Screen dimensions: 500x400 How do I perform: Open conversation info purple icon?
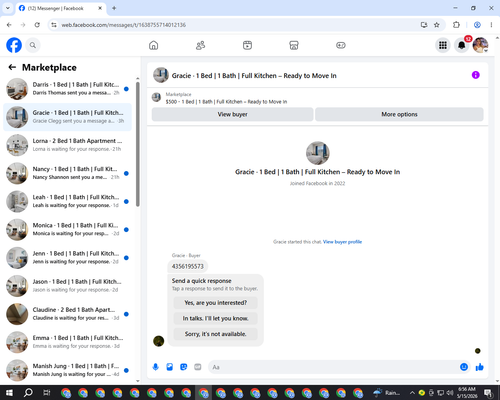point(476,75)
